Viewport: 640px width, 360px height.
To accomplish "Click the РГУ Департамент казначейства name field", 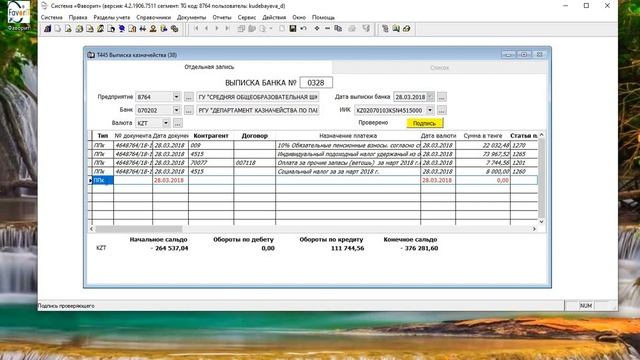I will [x=258, y=110].
